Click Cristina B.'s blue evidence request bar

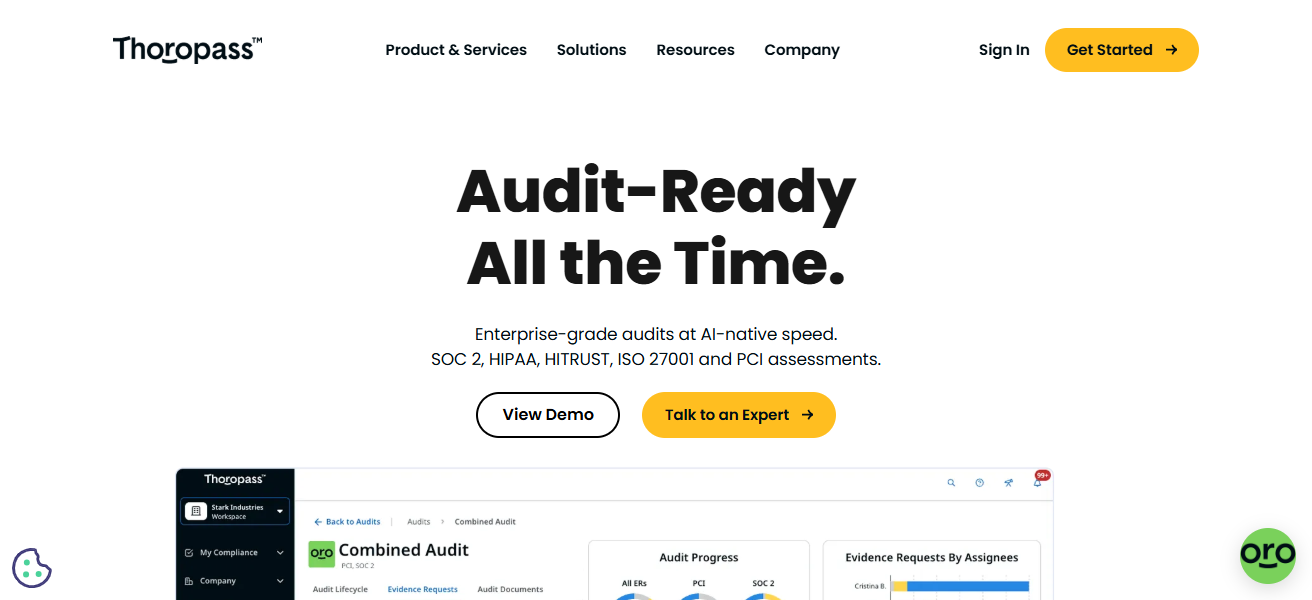click(968, 586)
